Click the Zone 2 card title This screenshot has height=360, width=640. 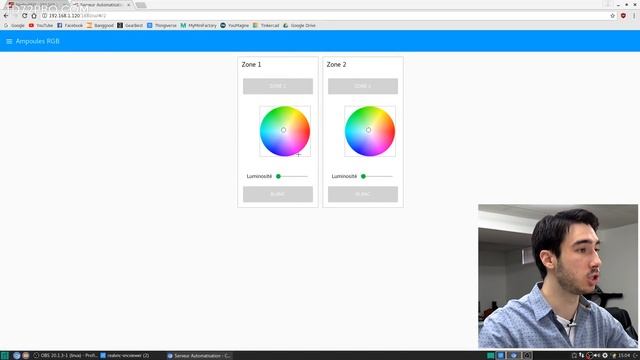(336, 64)
